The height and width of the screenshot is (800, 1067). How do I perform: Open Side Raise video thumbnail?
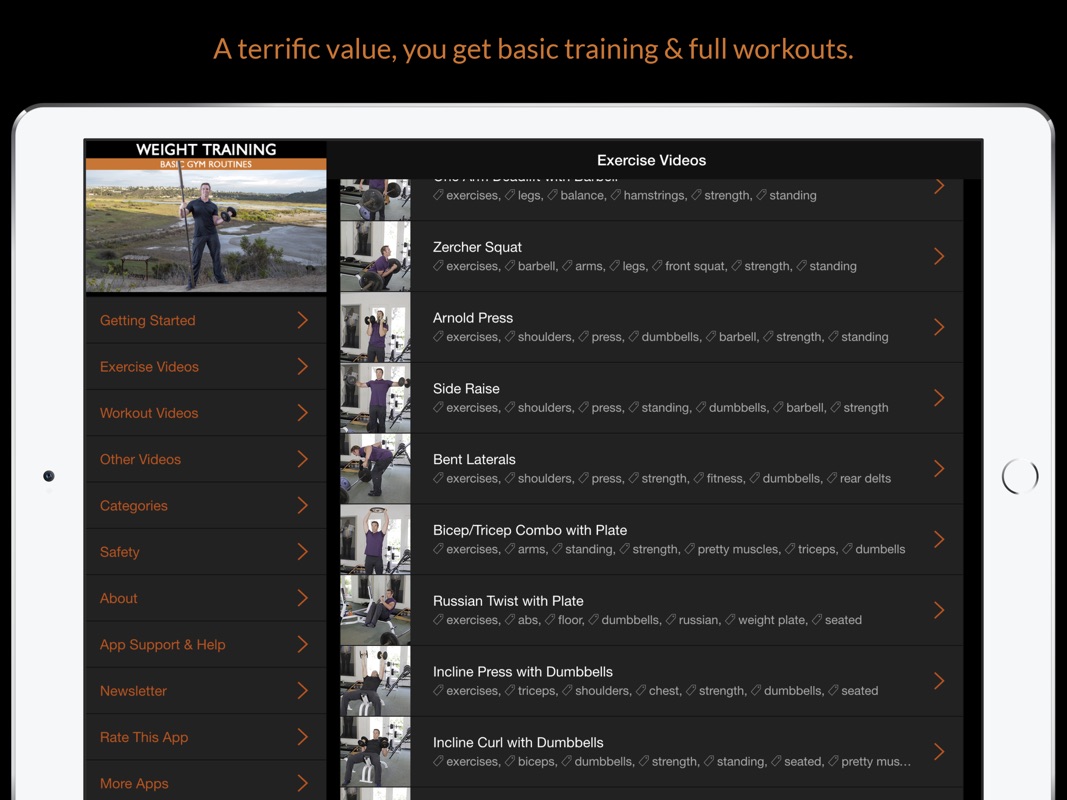375,398
